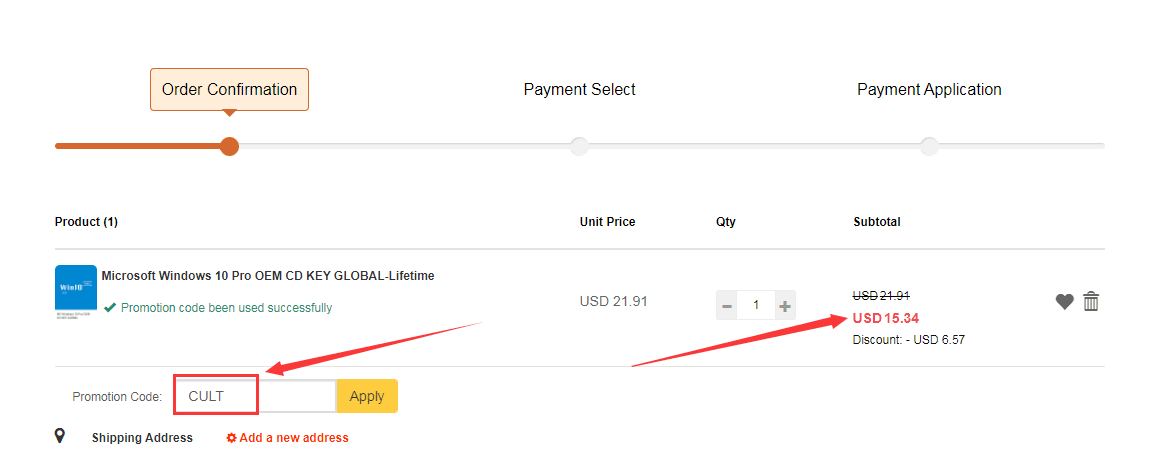Click the quantity number field
Screen dimensions: 1157x471
tap(756, 305)
